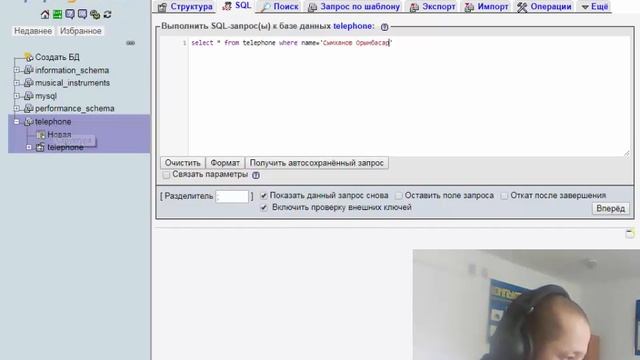640x360 pixels.
Task: Click the Вперёд button
Action: click(611, 209)
